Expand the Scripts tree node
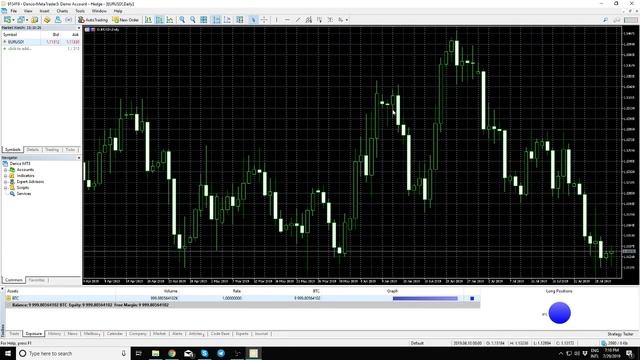 (6, 188)
